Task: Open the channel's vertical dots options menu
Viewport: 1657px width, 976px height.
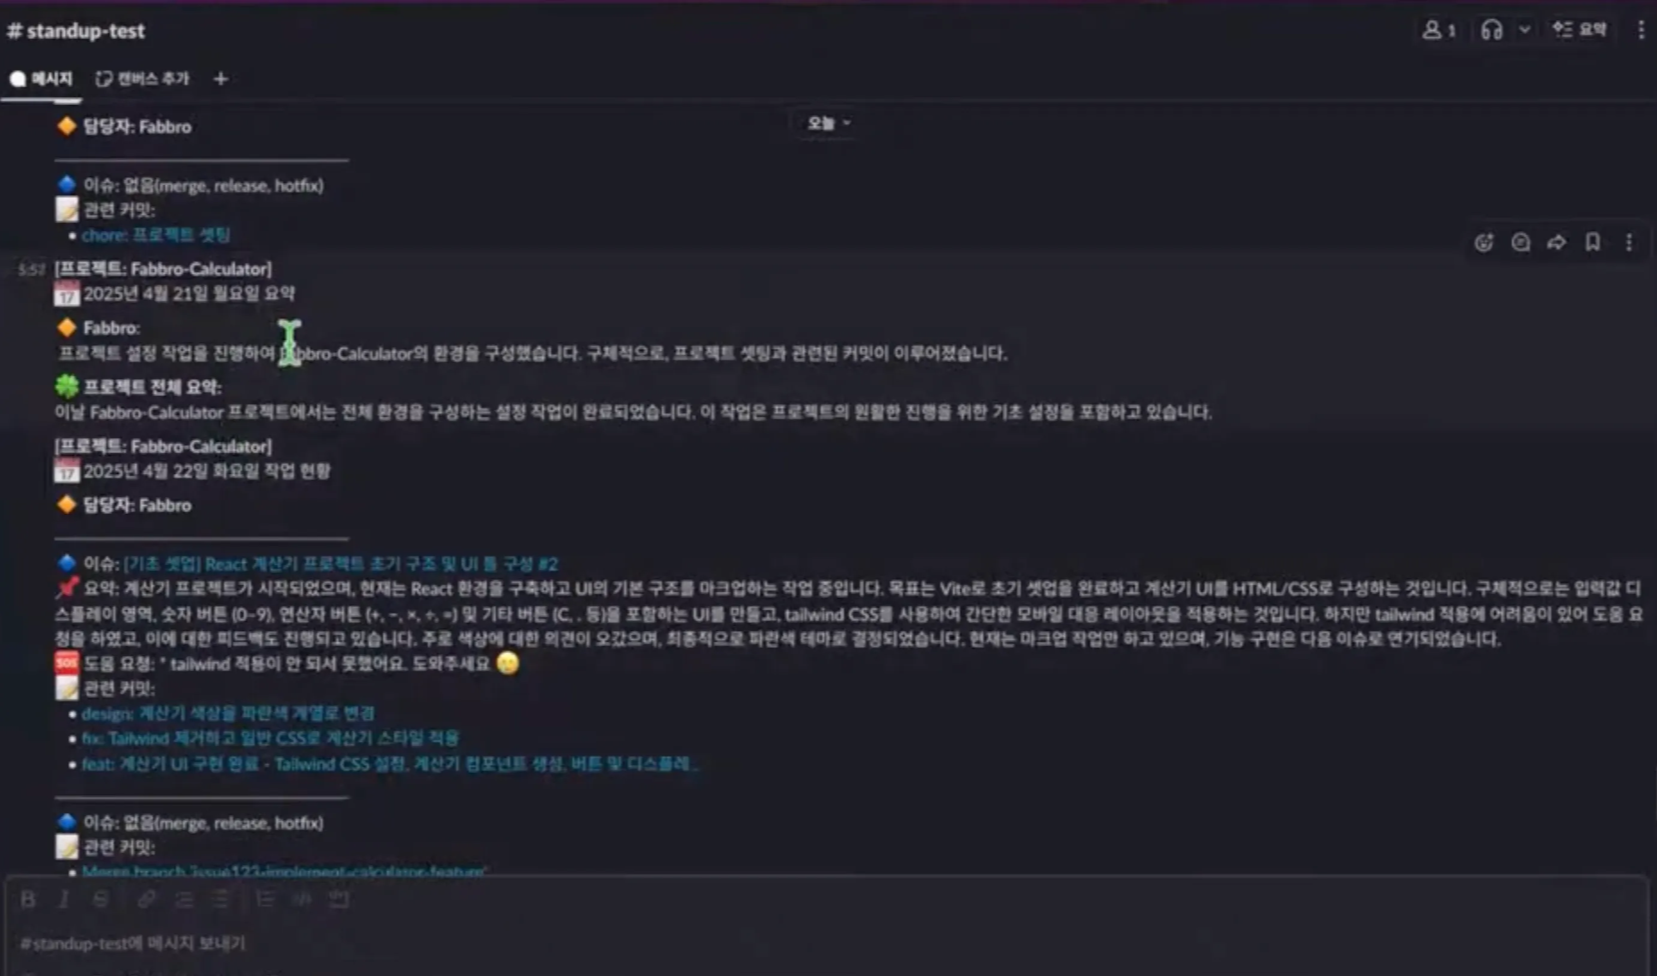Action: [x=1640, y=30]
